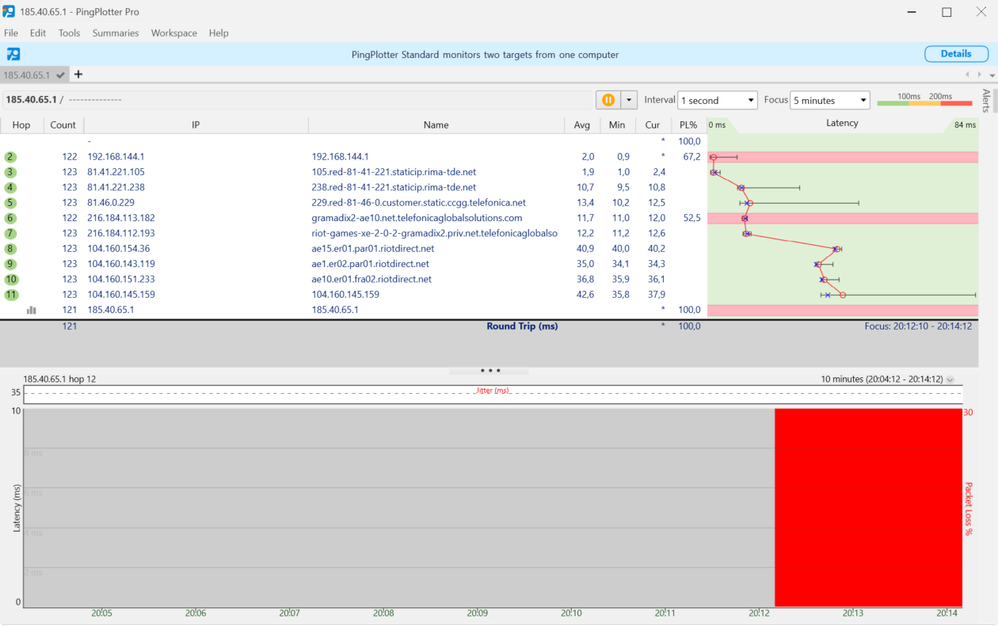
Task: Click the latency color scale legend
Action: tap(924, 101)
